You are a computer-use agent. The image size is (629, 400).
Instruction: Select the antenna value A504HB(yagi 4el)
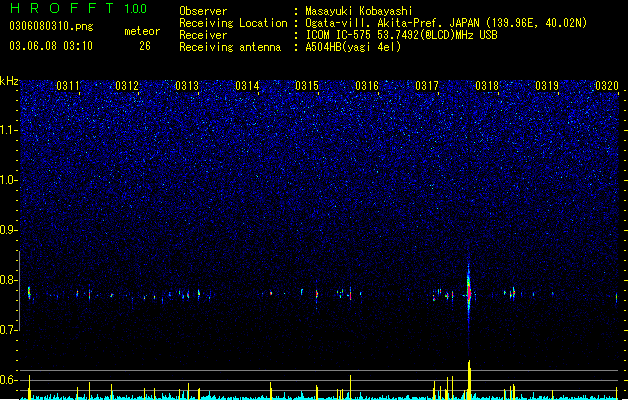click(x=353, y=47)
